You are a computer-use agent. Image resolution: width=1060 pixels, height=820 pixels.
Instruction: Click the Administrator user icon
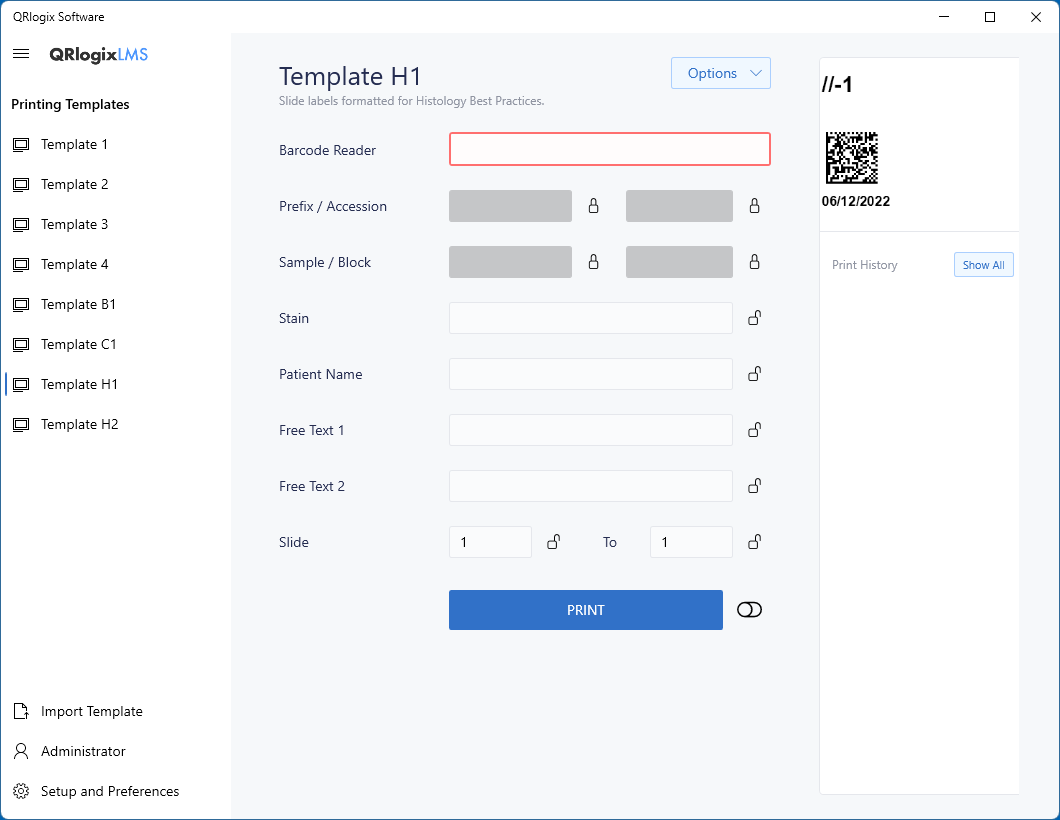21,751
